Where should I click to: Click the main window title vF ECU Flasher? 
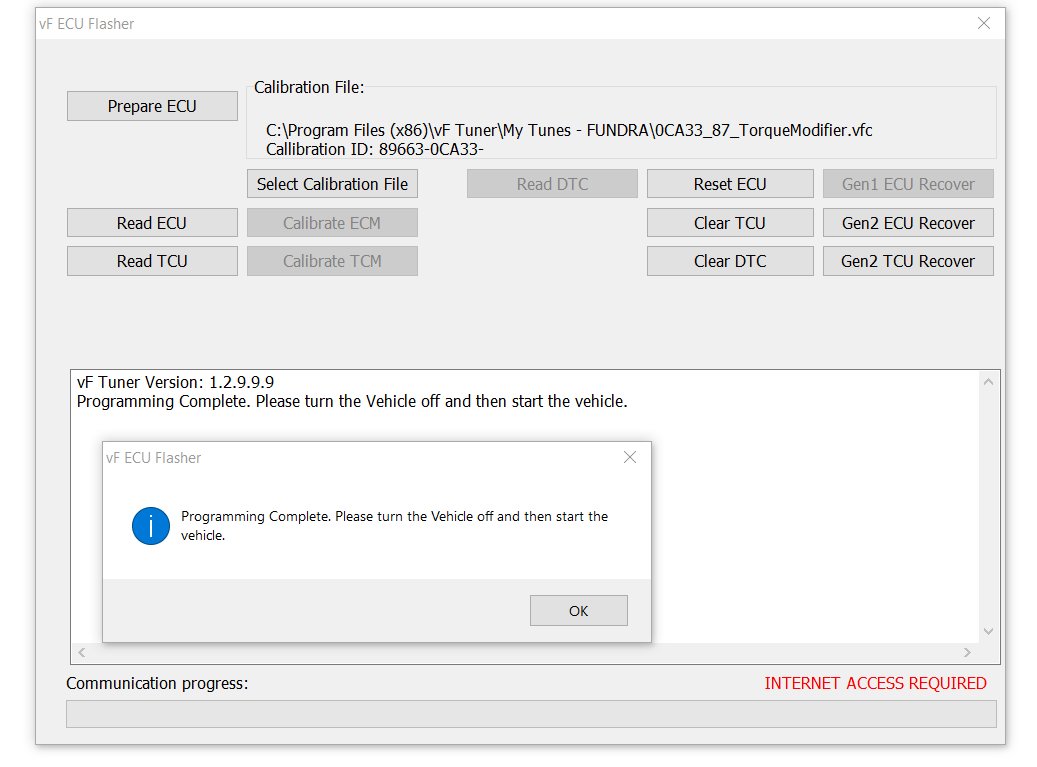(x=86, y=24)
